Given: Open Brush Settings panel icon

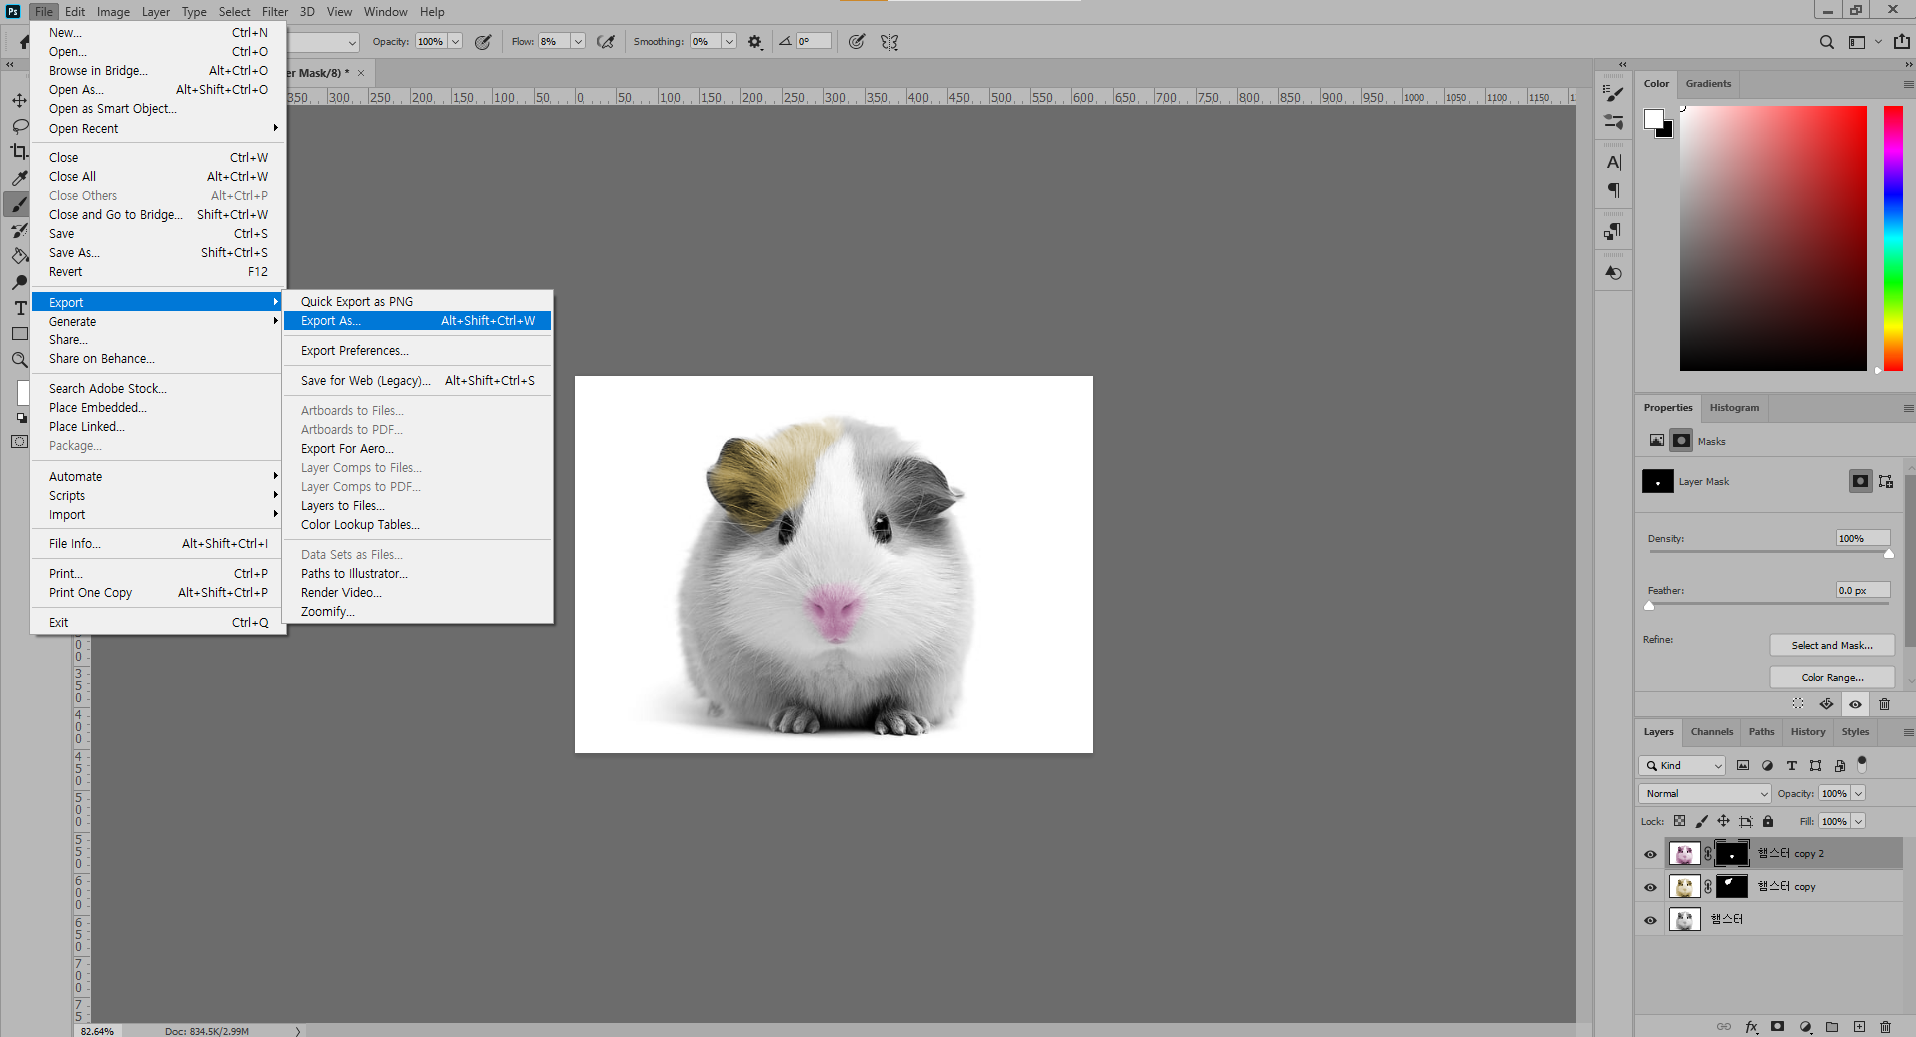Looking at the screenshot, I should [1613, 93].
